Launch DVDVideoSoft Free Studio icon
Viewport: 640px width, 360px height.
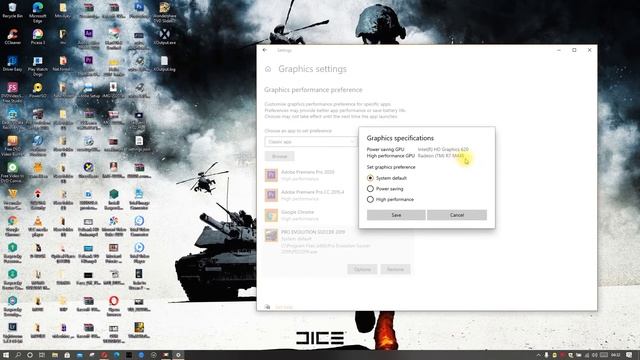pos(12,92)
